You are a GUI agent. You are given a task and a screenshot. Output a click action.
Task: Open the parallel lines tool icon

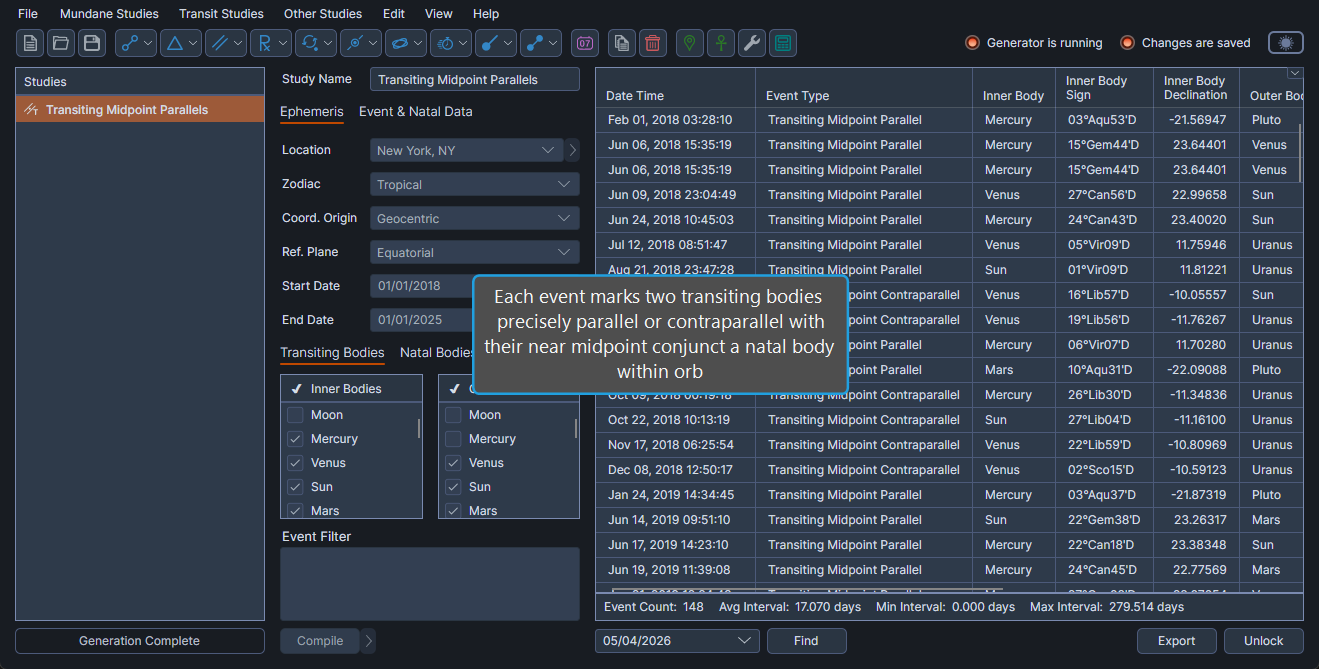[226, 43]
